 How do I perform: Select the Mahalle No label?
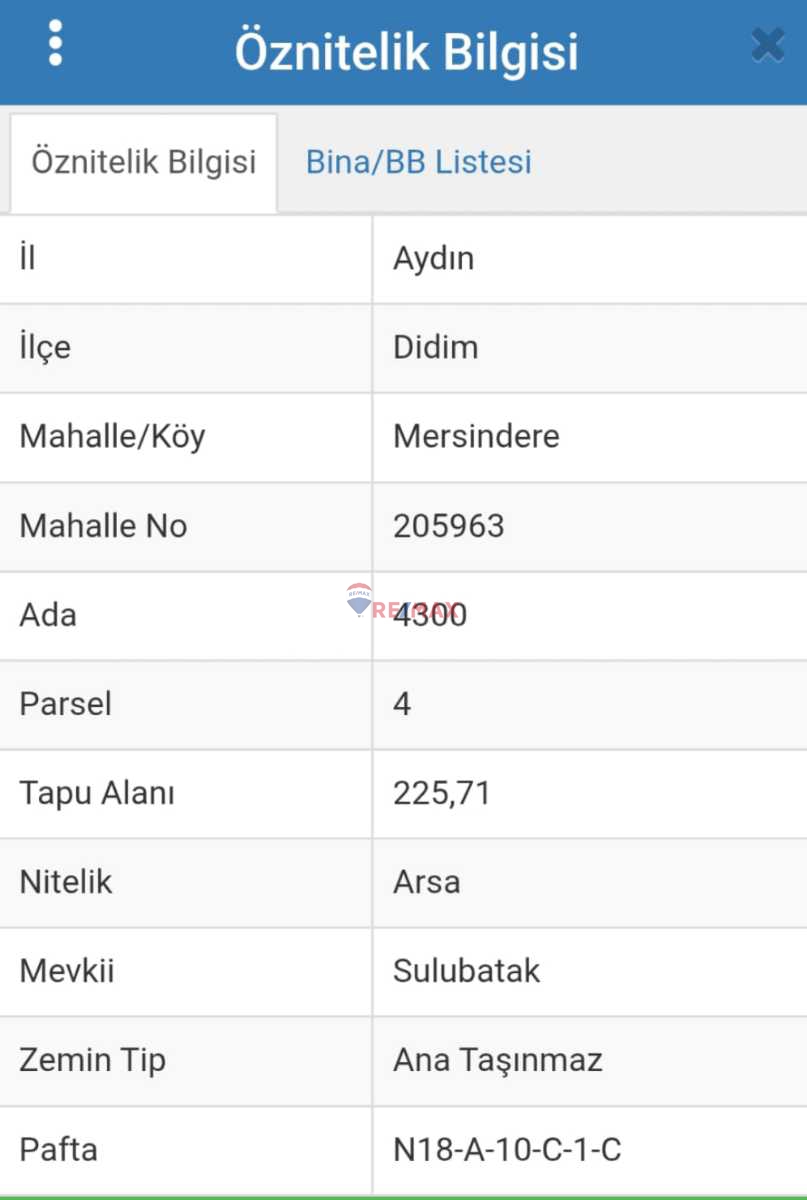[x=102, y=526]
